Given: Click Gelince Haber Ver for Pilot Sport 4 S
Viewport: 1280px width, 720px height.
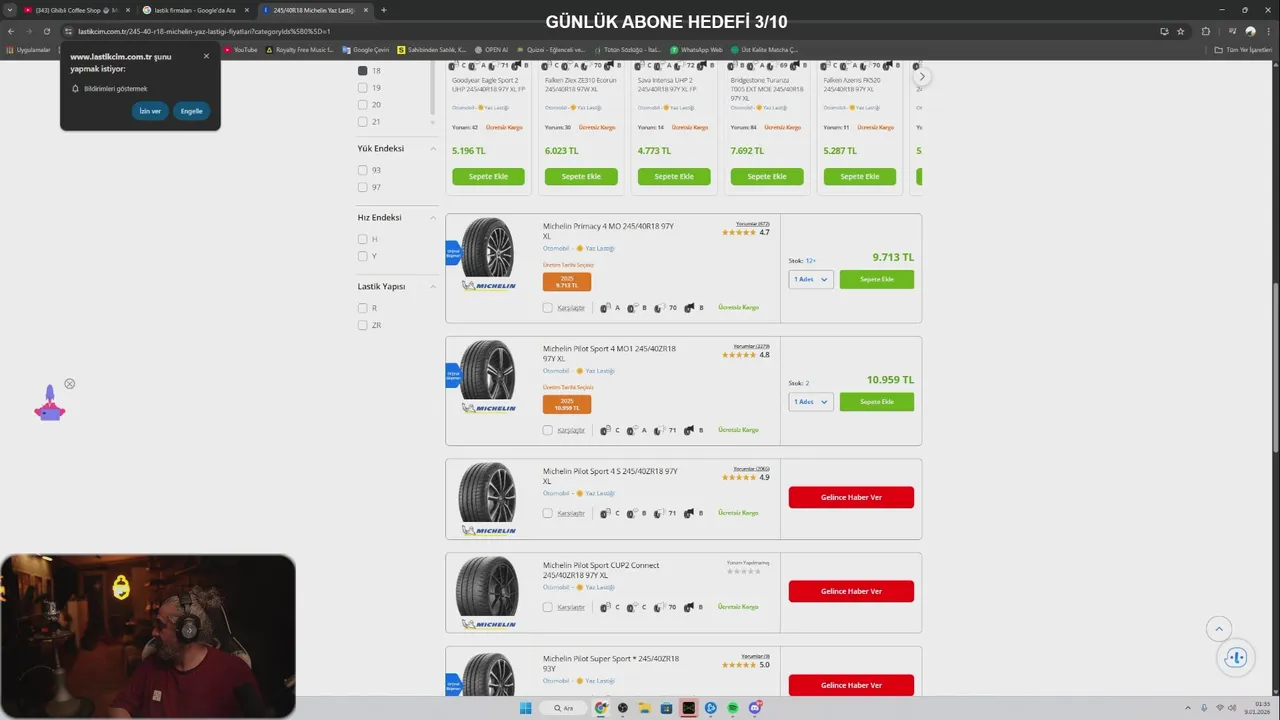Looking at the screenshot, I should [851, 497].
